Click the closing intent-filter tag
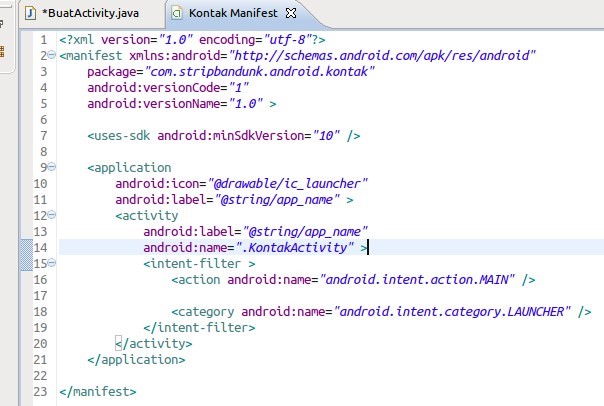 [199, 328]
